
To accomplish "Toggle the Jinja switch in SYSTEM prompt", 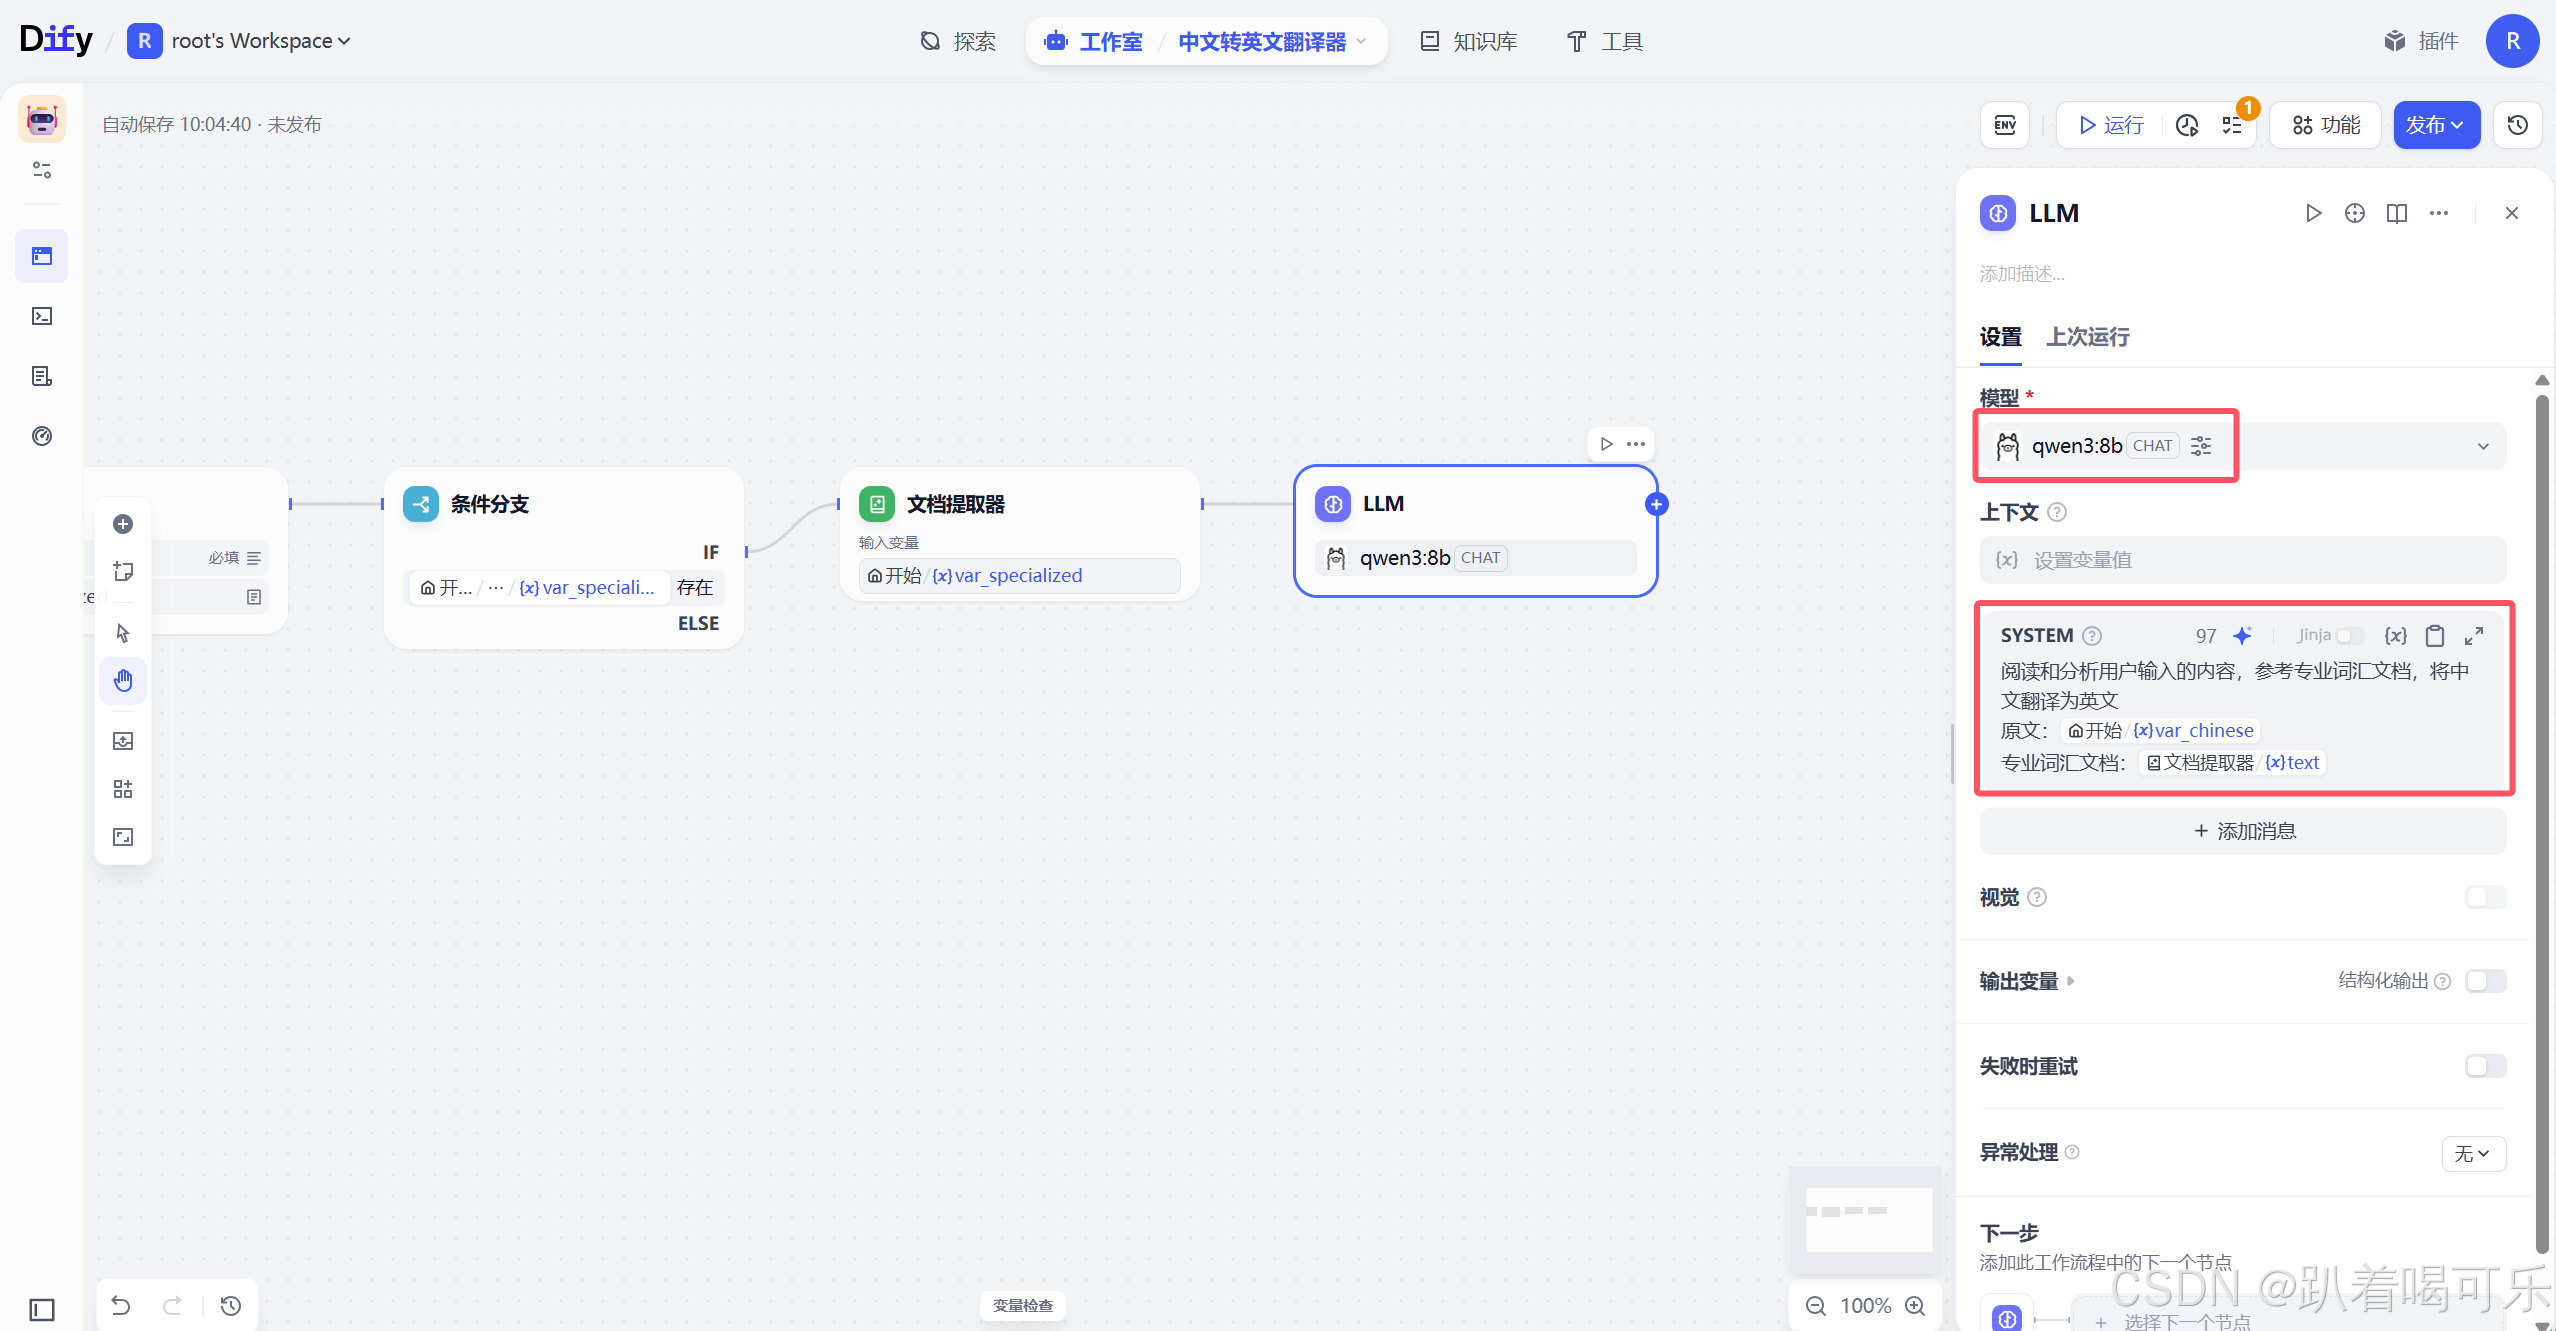I will pyautogui.click(x=2349, y=636).
